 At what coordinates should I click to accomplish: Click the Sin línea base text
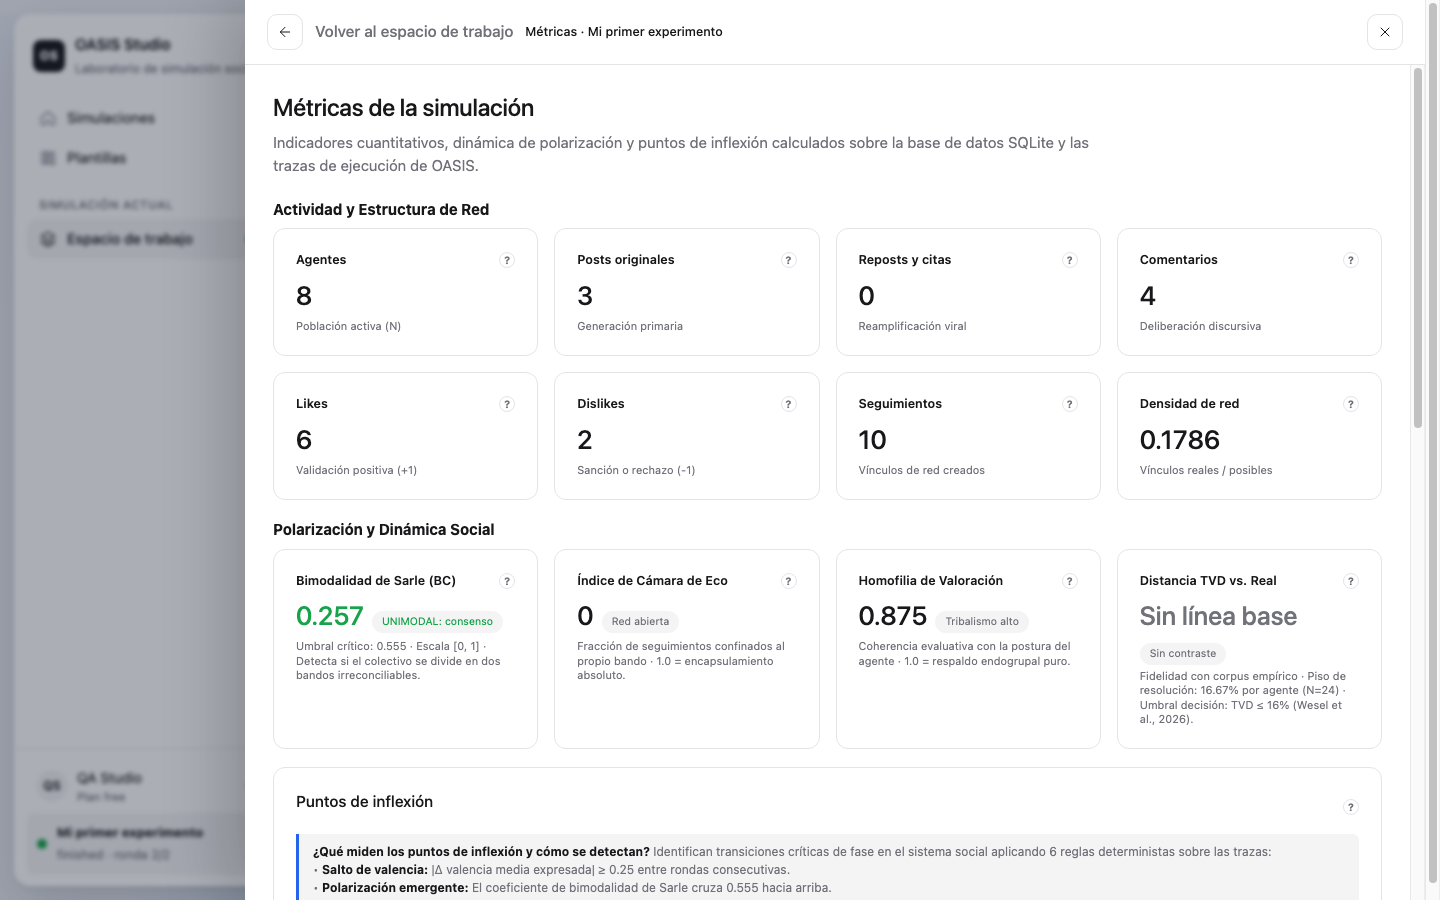[x=1218, y=617]
